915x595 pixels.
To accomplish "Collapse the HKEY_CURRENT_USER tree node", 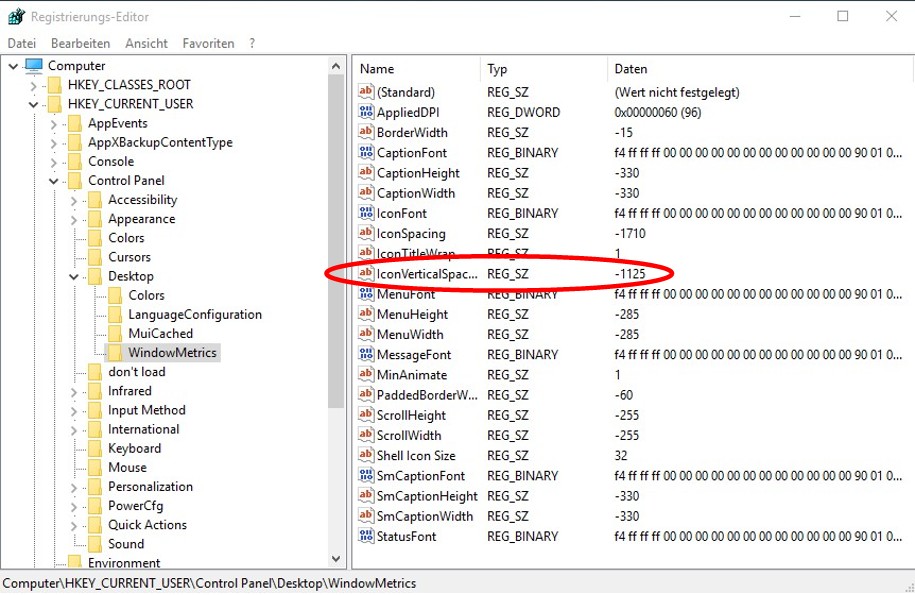I will pos(34,104).
